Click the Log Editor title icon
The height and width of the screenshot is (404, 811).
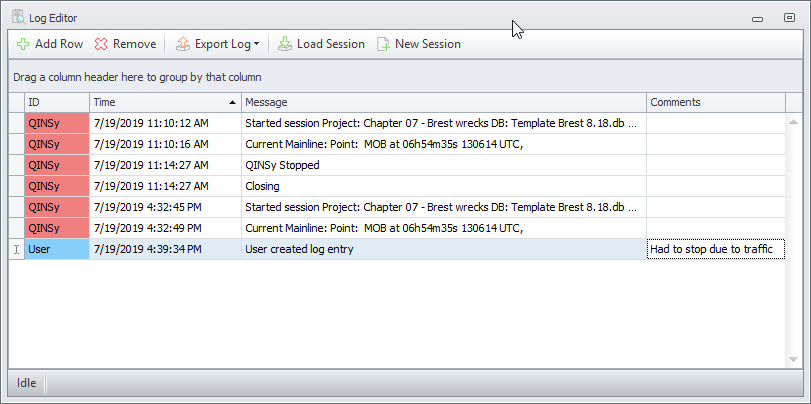[18, 18]
